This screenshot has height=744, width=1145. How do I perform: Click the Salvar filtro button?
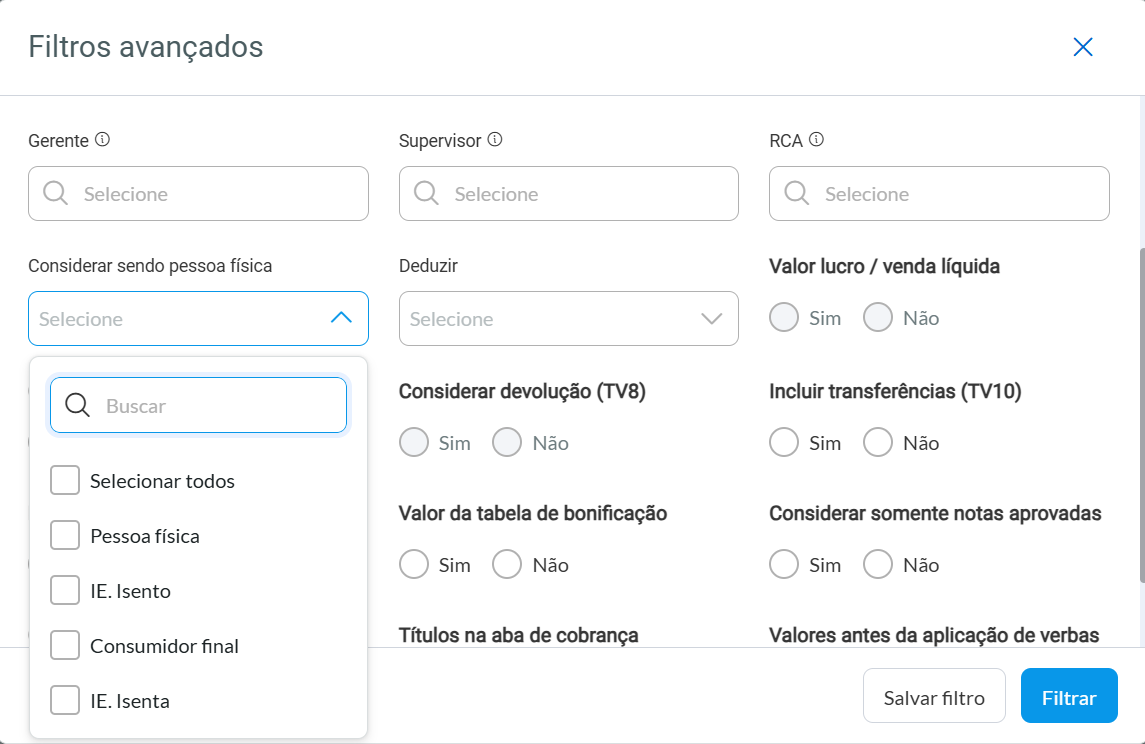[934, 696]
